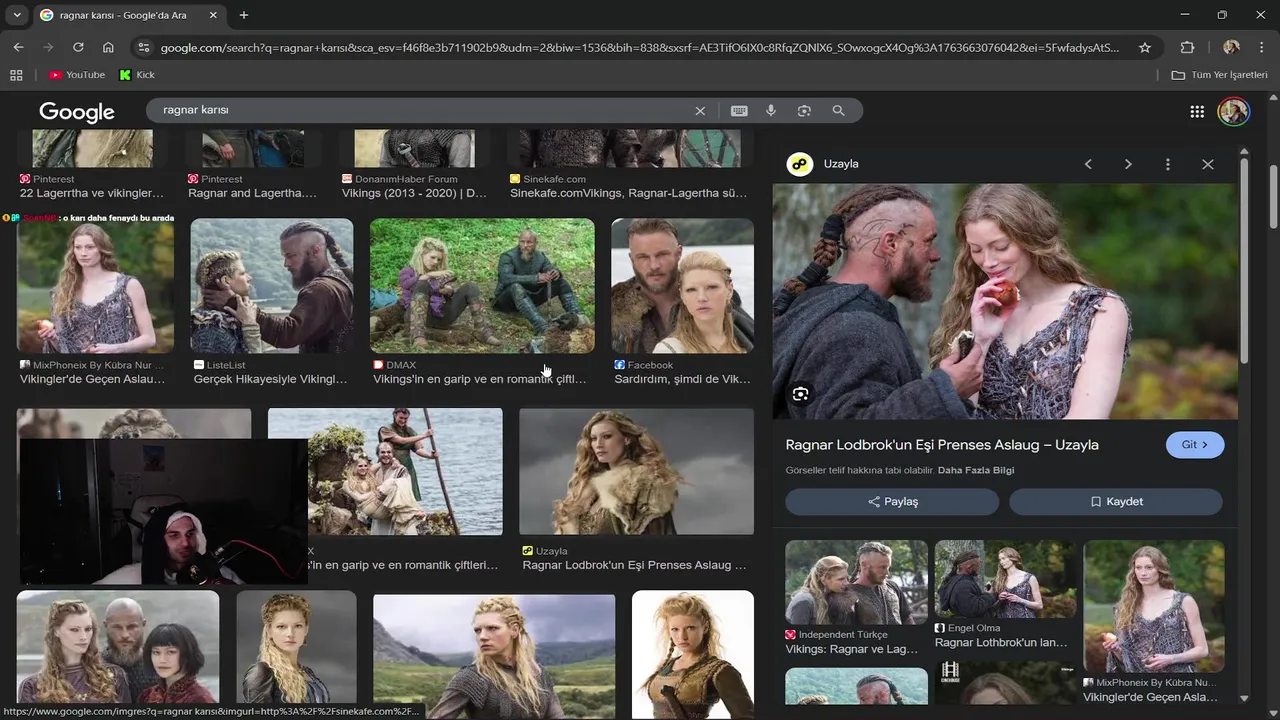Image resolution: width=1280 pixels, height=720 pixels.
Task: Open the three-women Vikings result thumbnail
Action: coord(118,646)
